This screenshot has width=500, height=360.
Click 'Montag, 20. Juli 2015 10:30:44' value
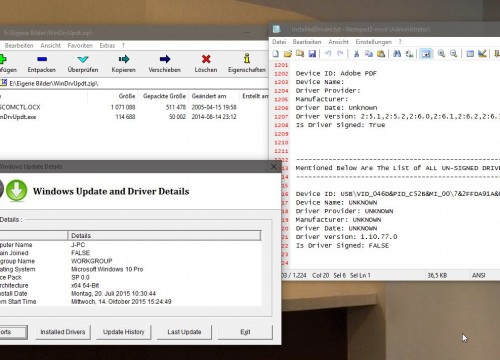(113, 294)
